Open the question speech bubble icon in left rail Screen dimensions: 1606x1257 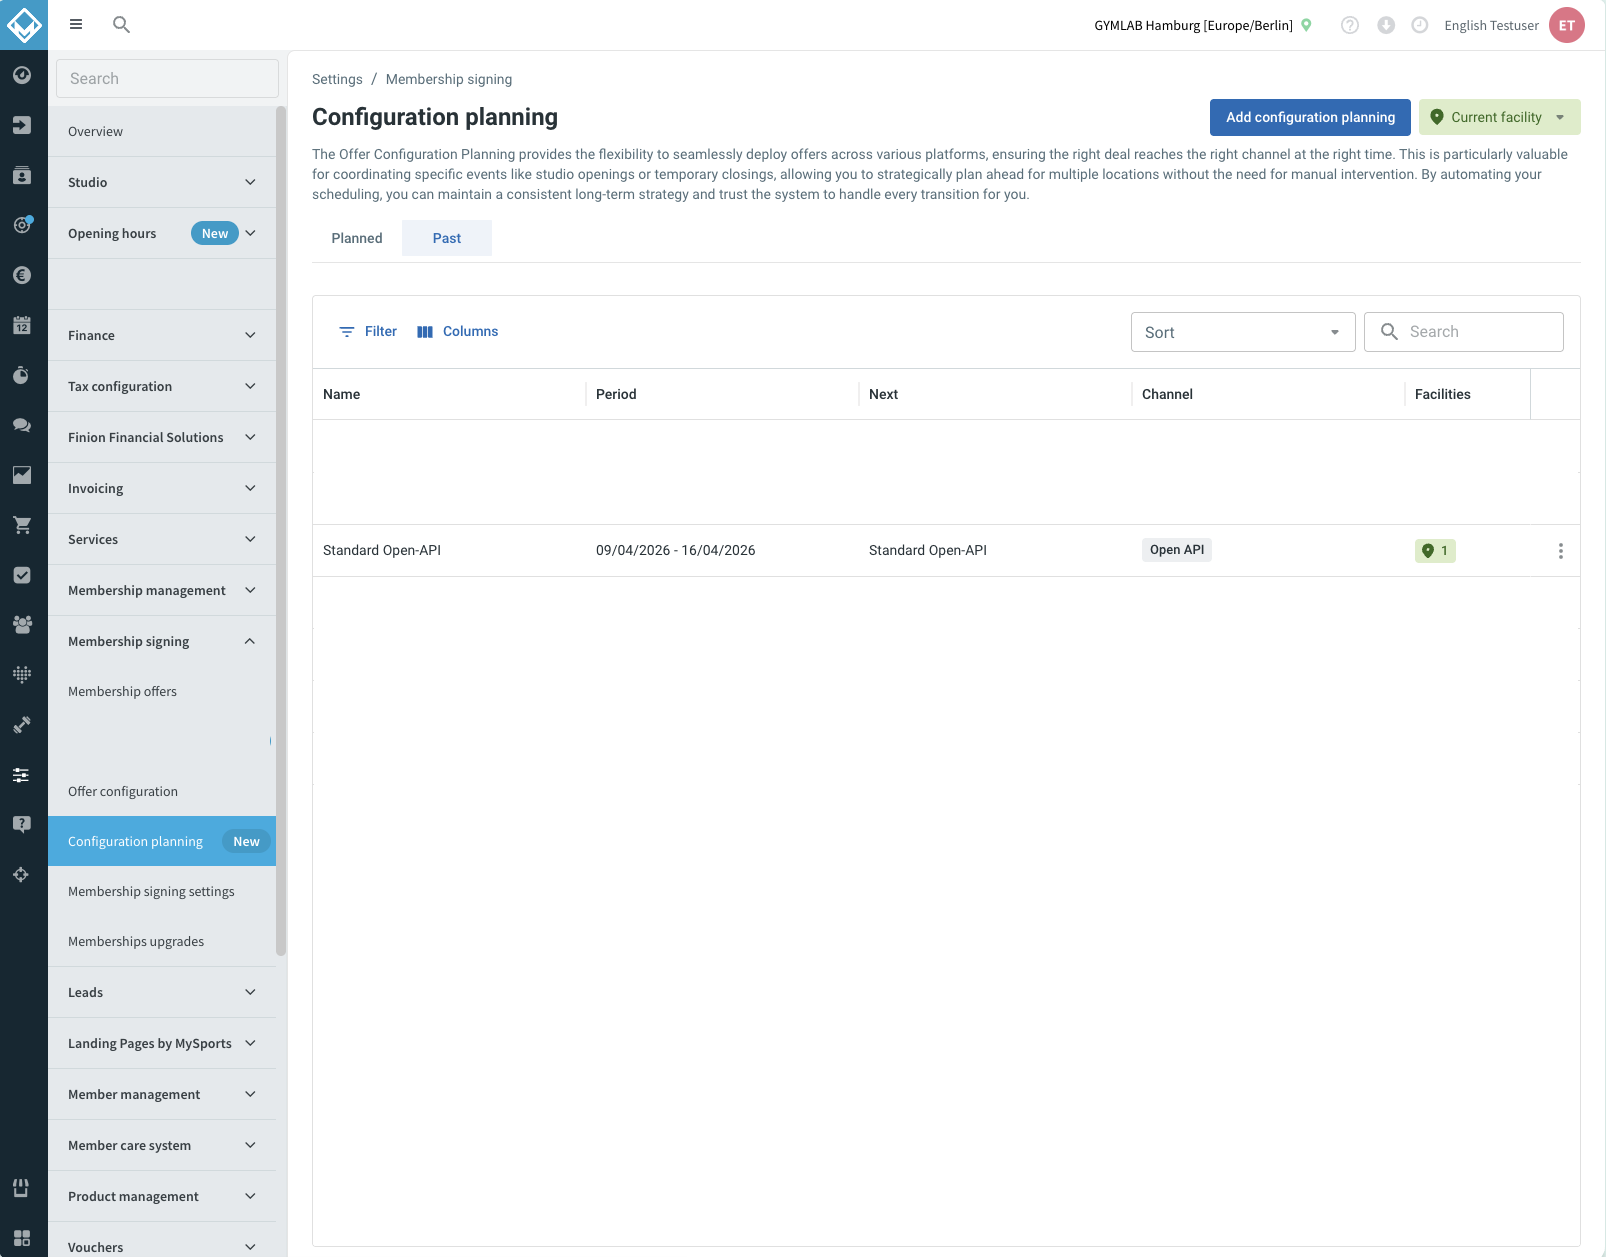[22, 825]
